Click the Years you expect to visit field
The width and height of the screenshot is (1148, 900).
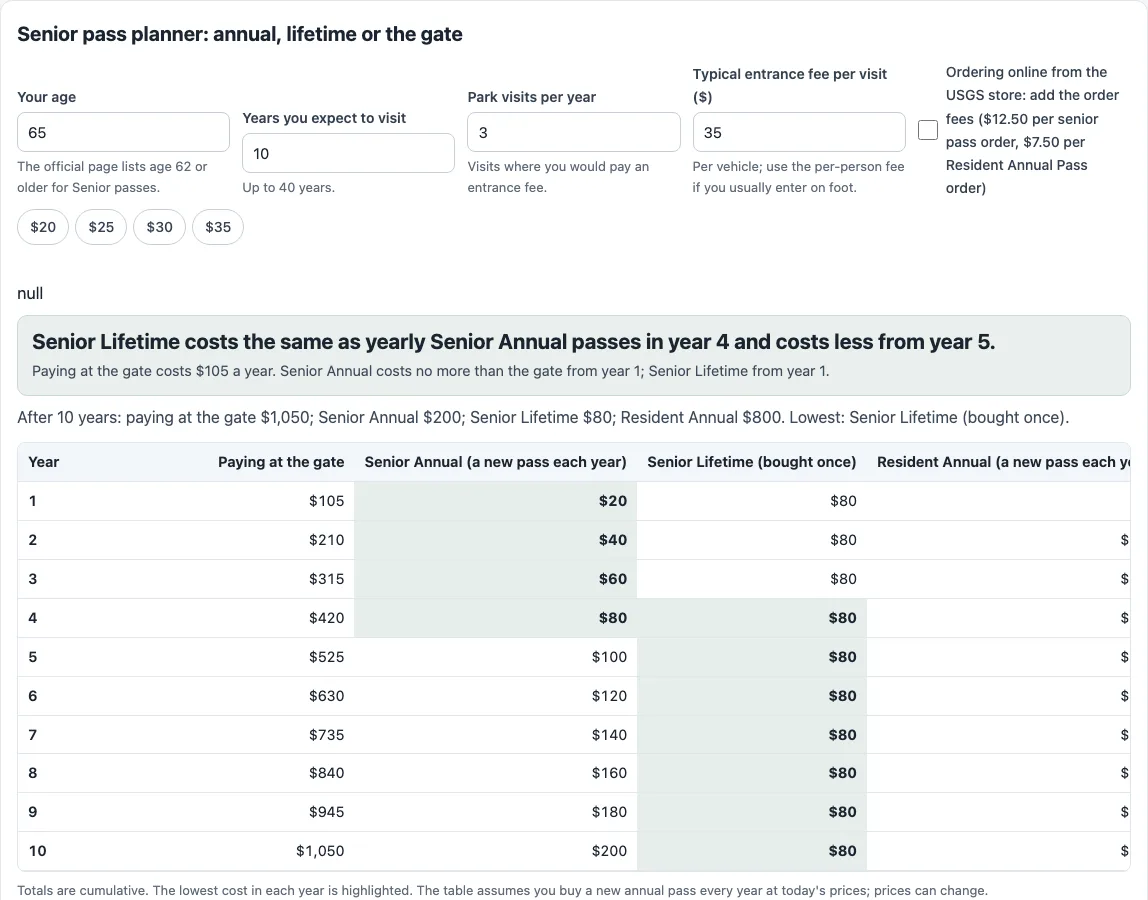348,154
